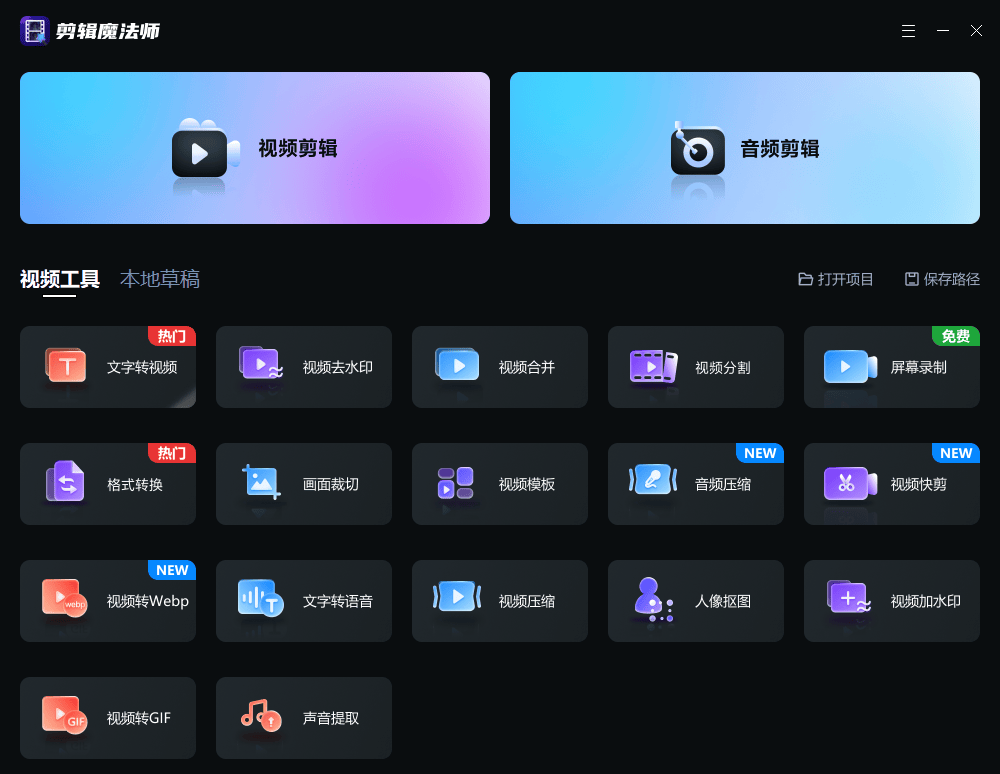Open the hamburger menu at top right

pyautogui.click(x=908, y=31)
